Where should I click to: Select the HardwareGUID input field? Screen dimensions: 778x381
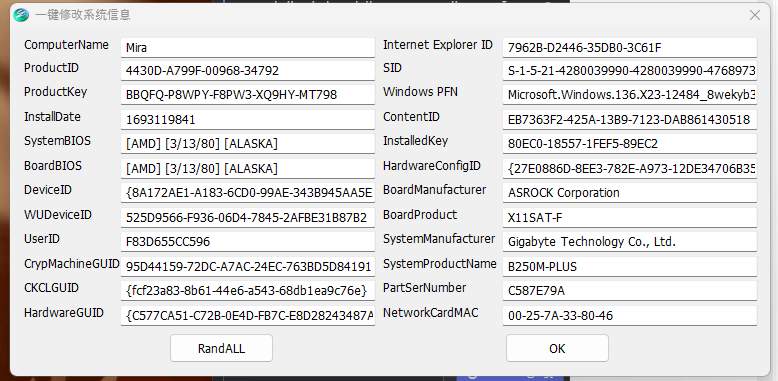248,316
